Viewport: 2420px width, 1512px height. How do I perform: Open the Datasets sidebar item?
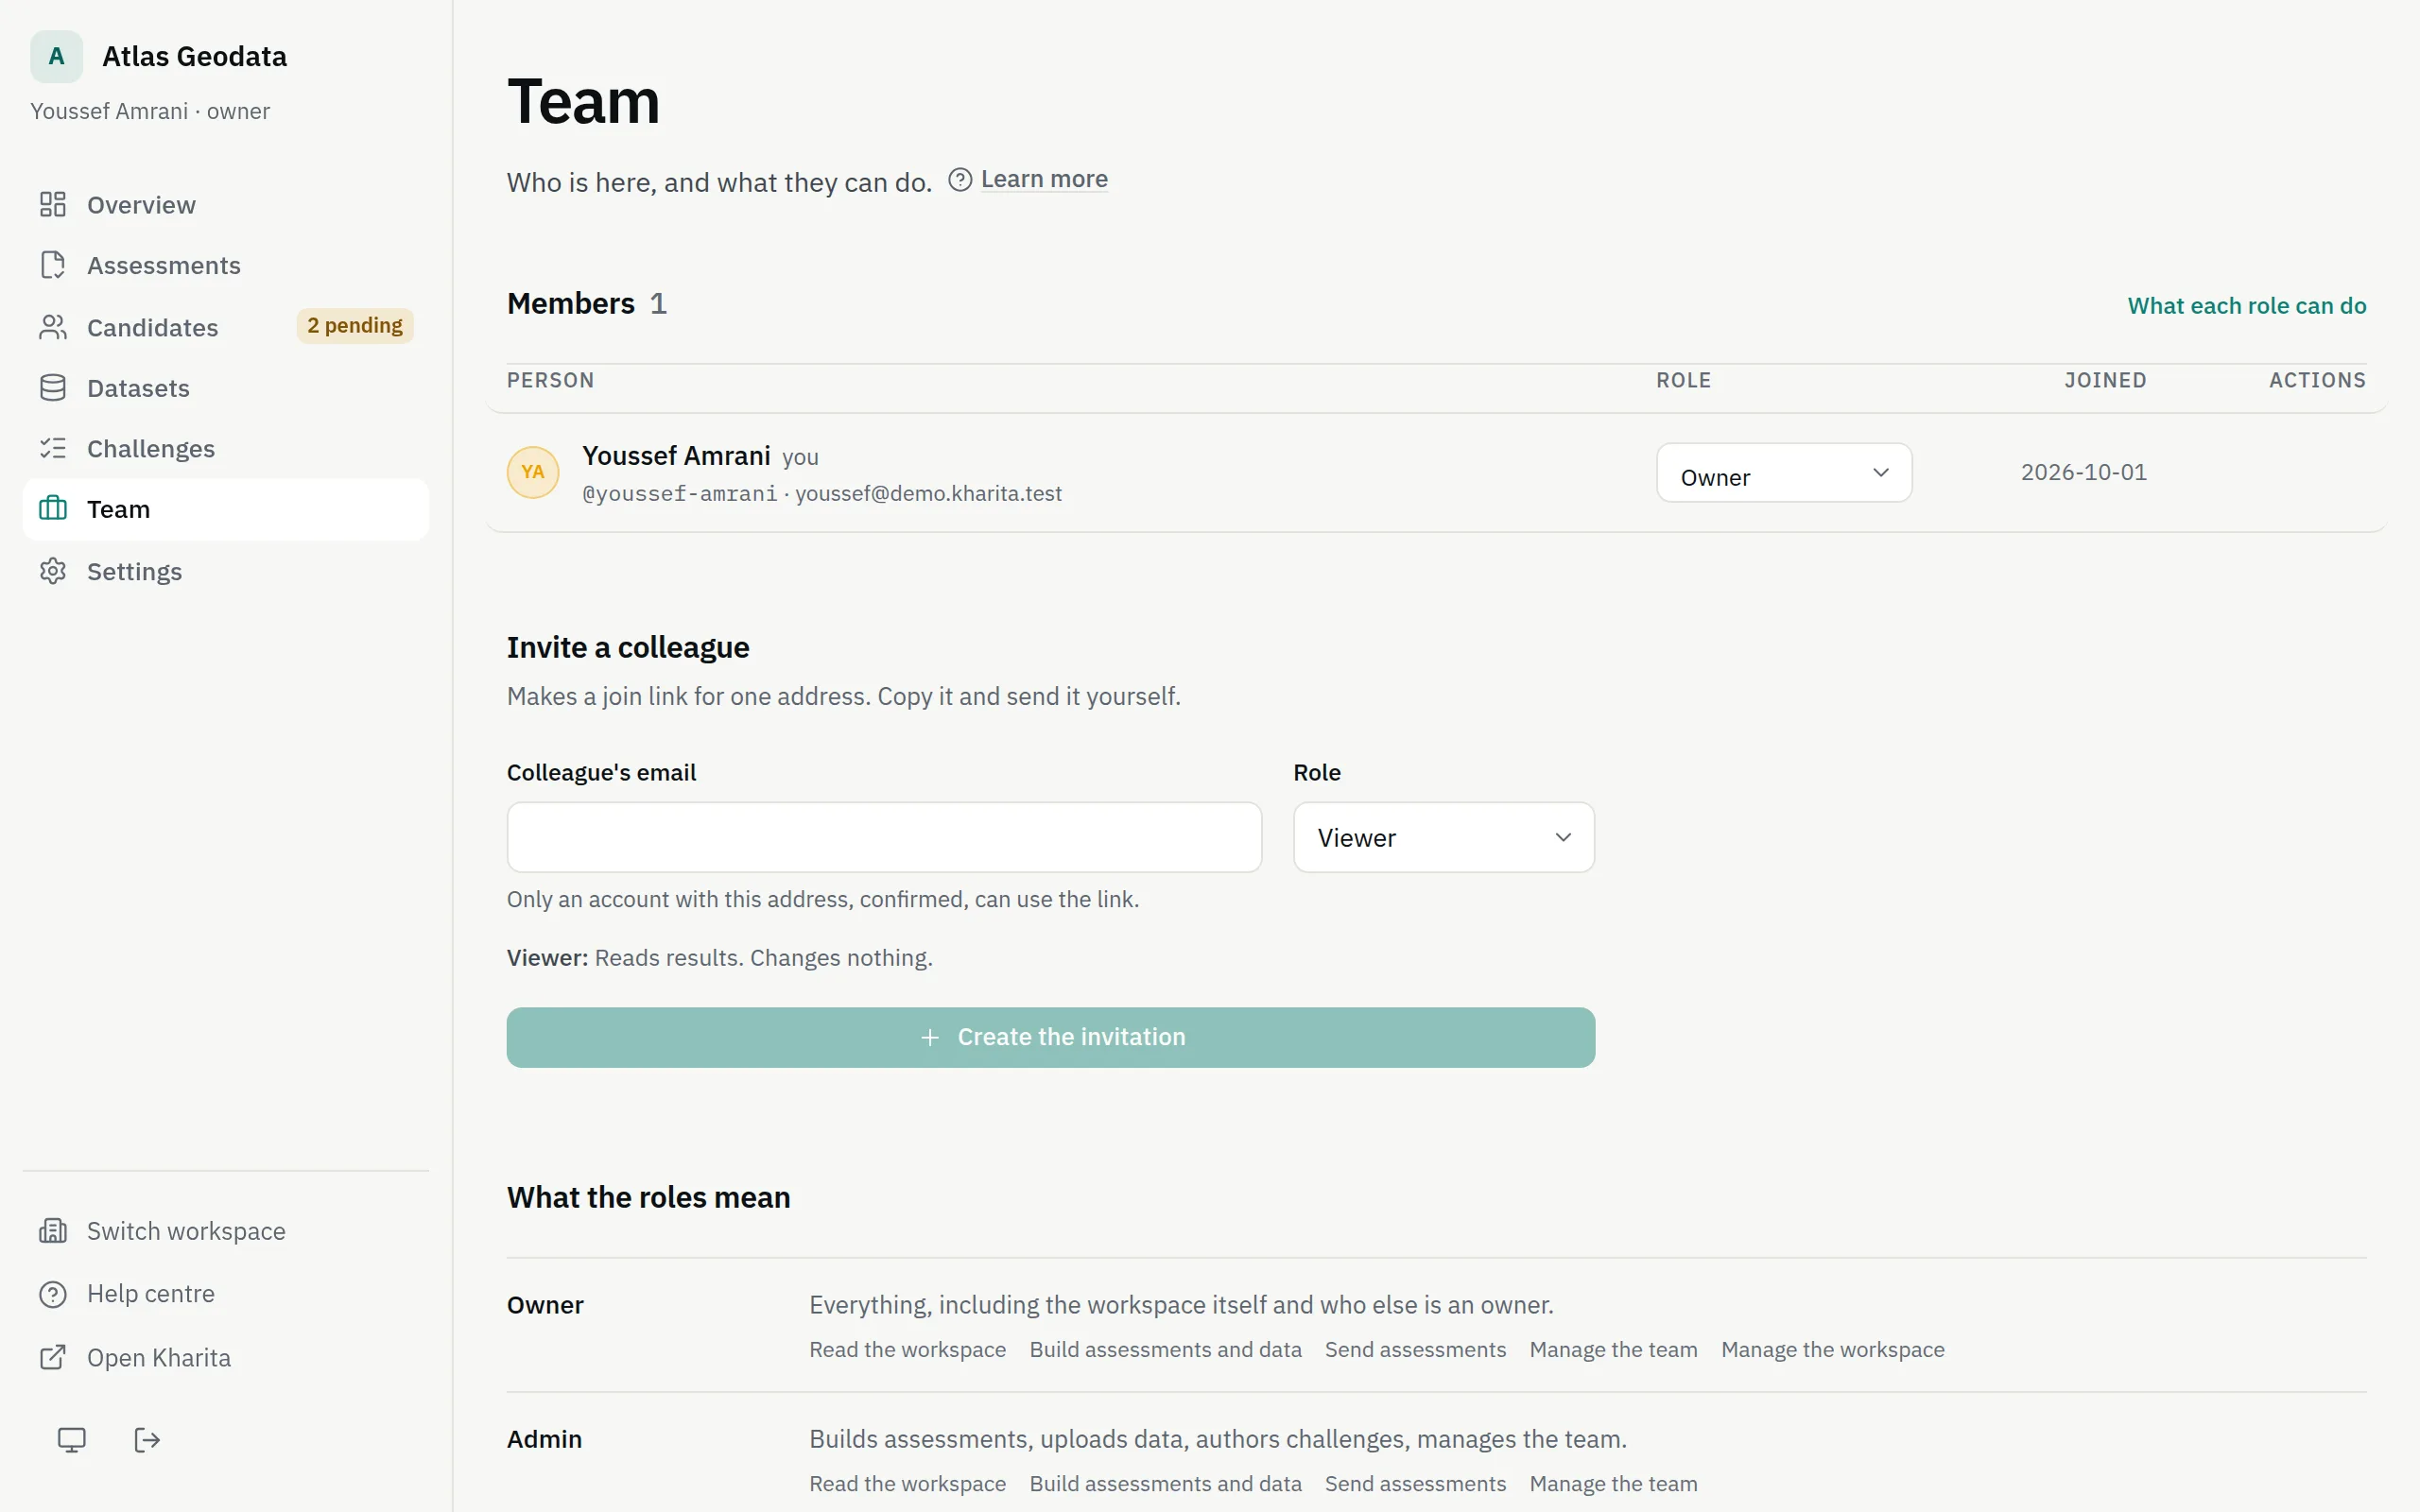pyautogui.click(x=226, y=388)
